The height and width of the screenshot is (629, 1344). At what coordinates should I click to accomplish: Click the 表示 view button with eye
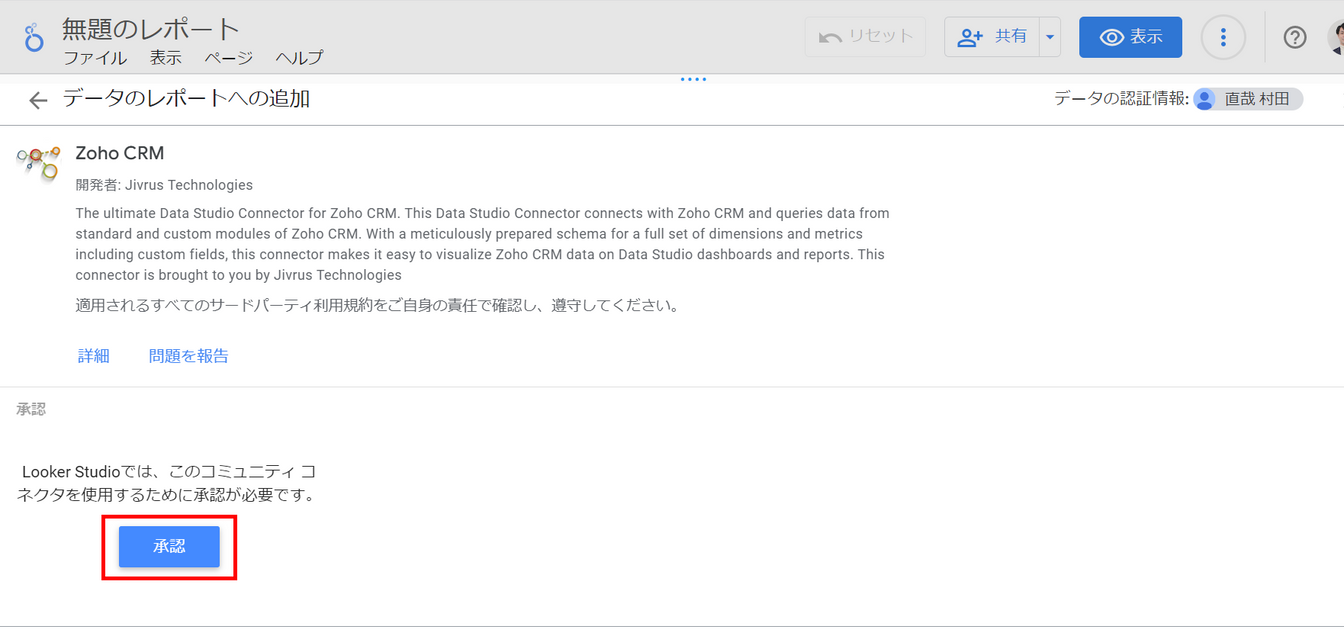[x=1131, y=37]
